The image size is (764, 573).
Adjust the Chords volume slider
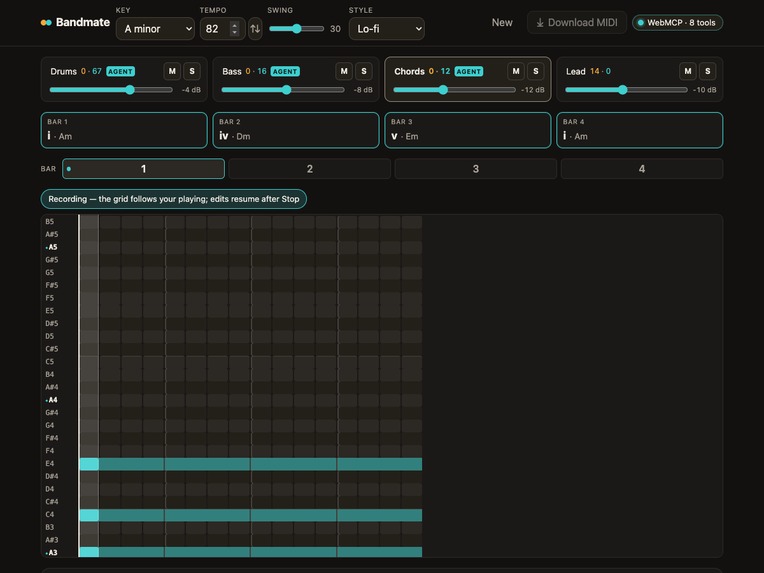click(455, 90)
